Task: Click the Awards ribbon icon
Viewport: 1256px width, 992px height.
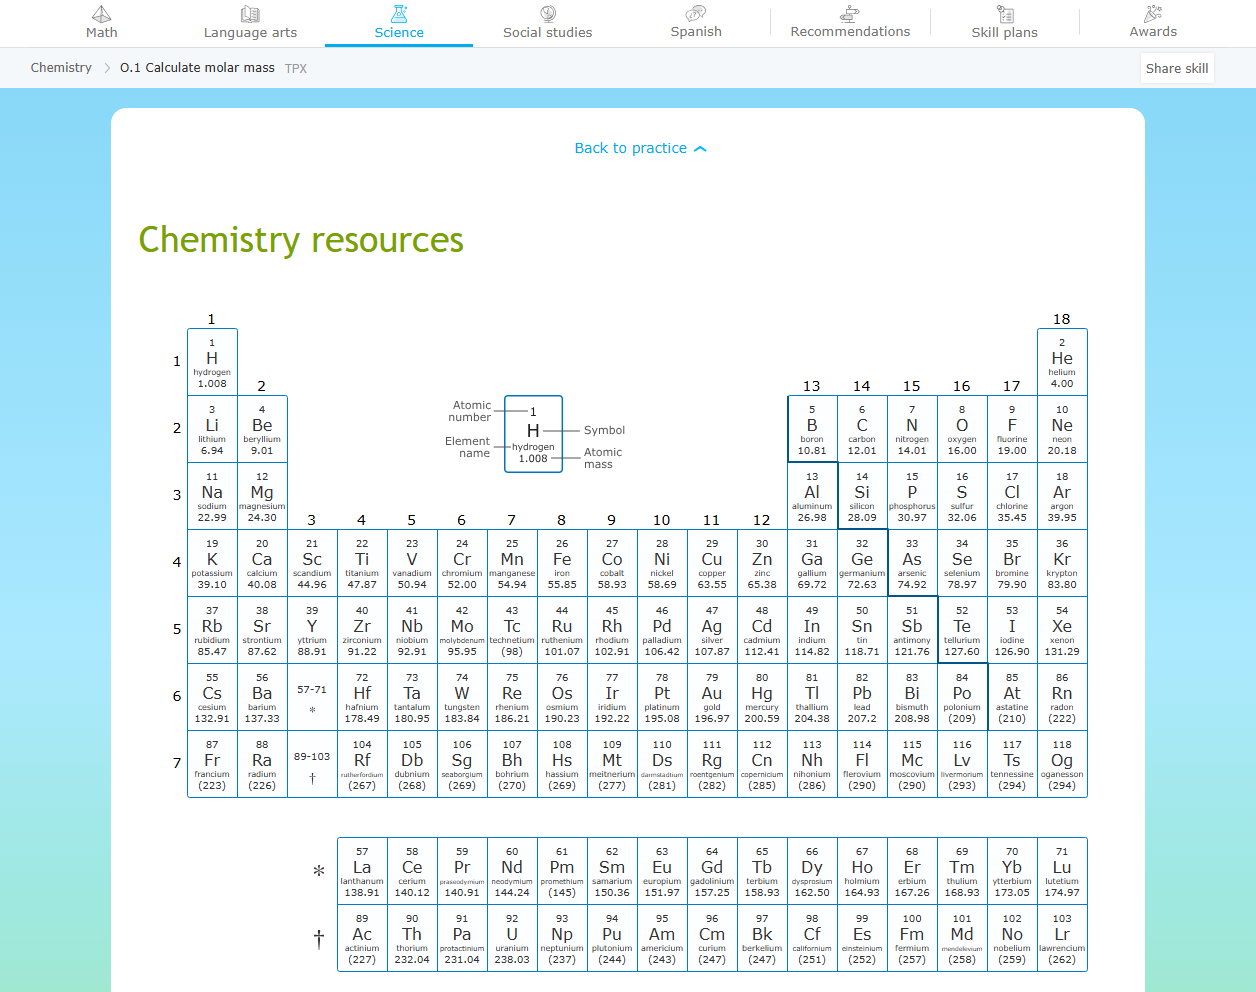Action: (1153, 14)
